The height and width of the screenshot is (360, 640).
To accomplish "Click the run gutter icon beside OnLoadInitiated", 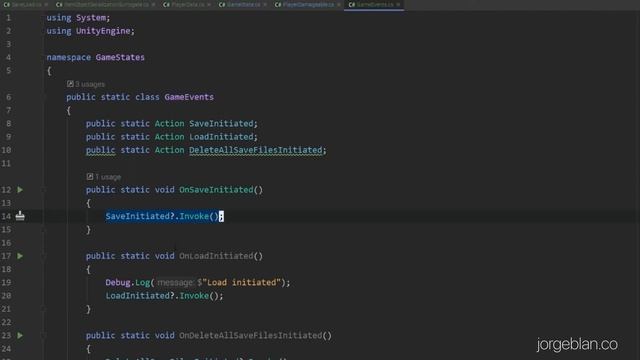I will (20, 256).
